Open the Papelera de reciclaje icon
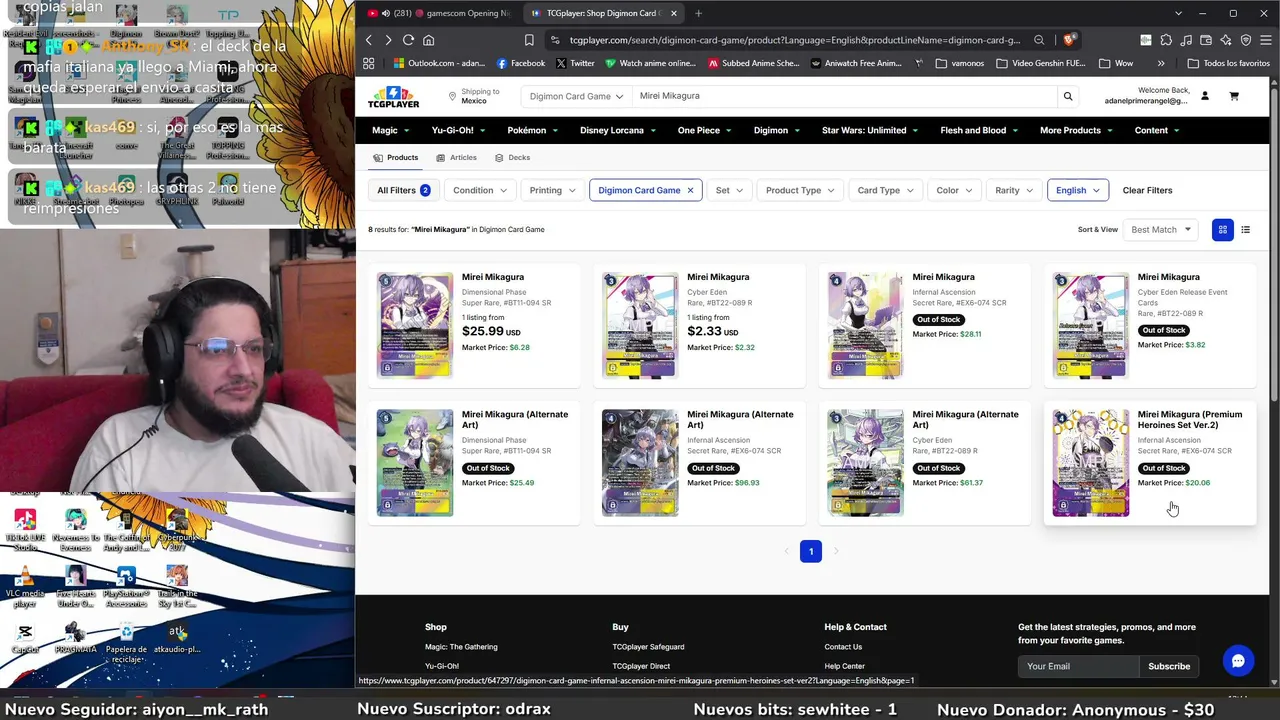Screen dimensions: 1280x720 click(126, 642)
